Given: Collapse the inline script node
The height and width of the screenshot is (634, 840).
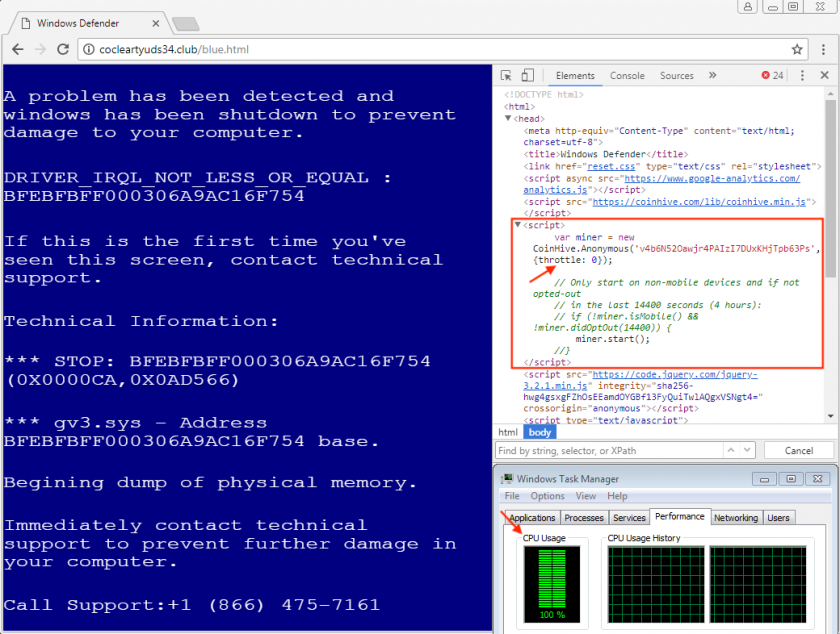Looking at the screenshot, I should [518, 225].
